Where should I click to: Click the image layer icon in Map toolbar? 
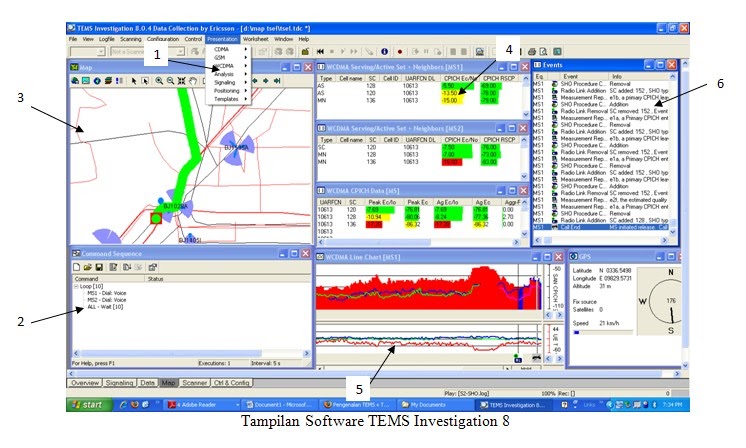[x=86, y=81]
